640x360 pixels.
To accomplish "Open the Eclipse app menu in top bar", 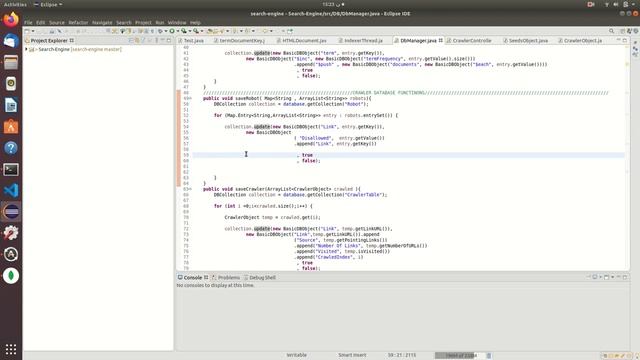I will pyautogui.click(x=48, y=4).
